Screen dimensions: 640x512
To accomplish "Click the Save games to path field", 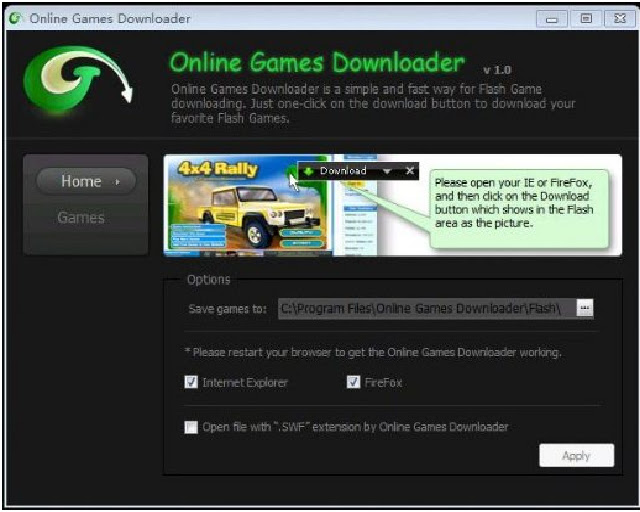I will tap(427, 308).
